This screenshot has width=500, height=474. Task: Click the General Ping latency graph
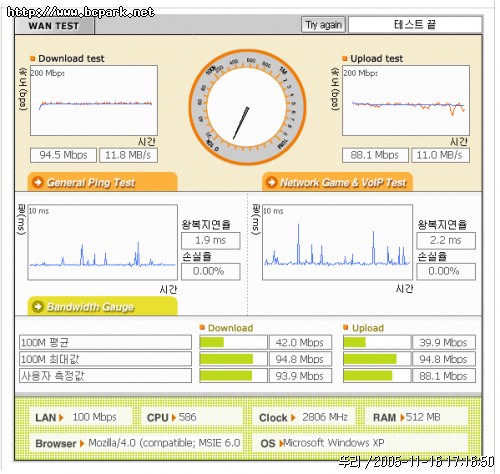tap(103, 242)
